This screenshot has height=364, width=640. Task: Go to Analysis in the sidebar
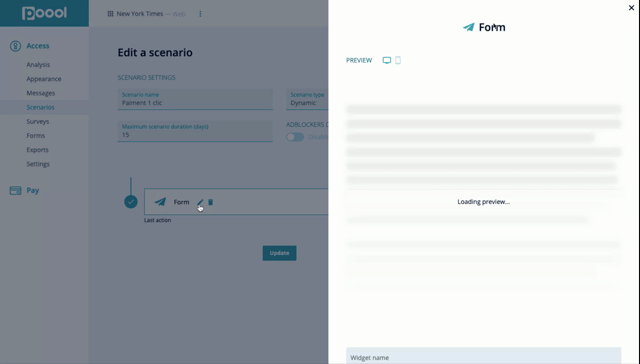(x=38, y=64)
